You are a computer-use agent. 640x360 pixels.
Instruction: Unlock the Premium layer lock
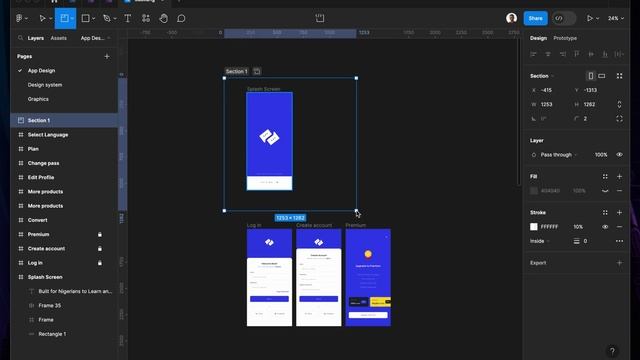[100, 234]
